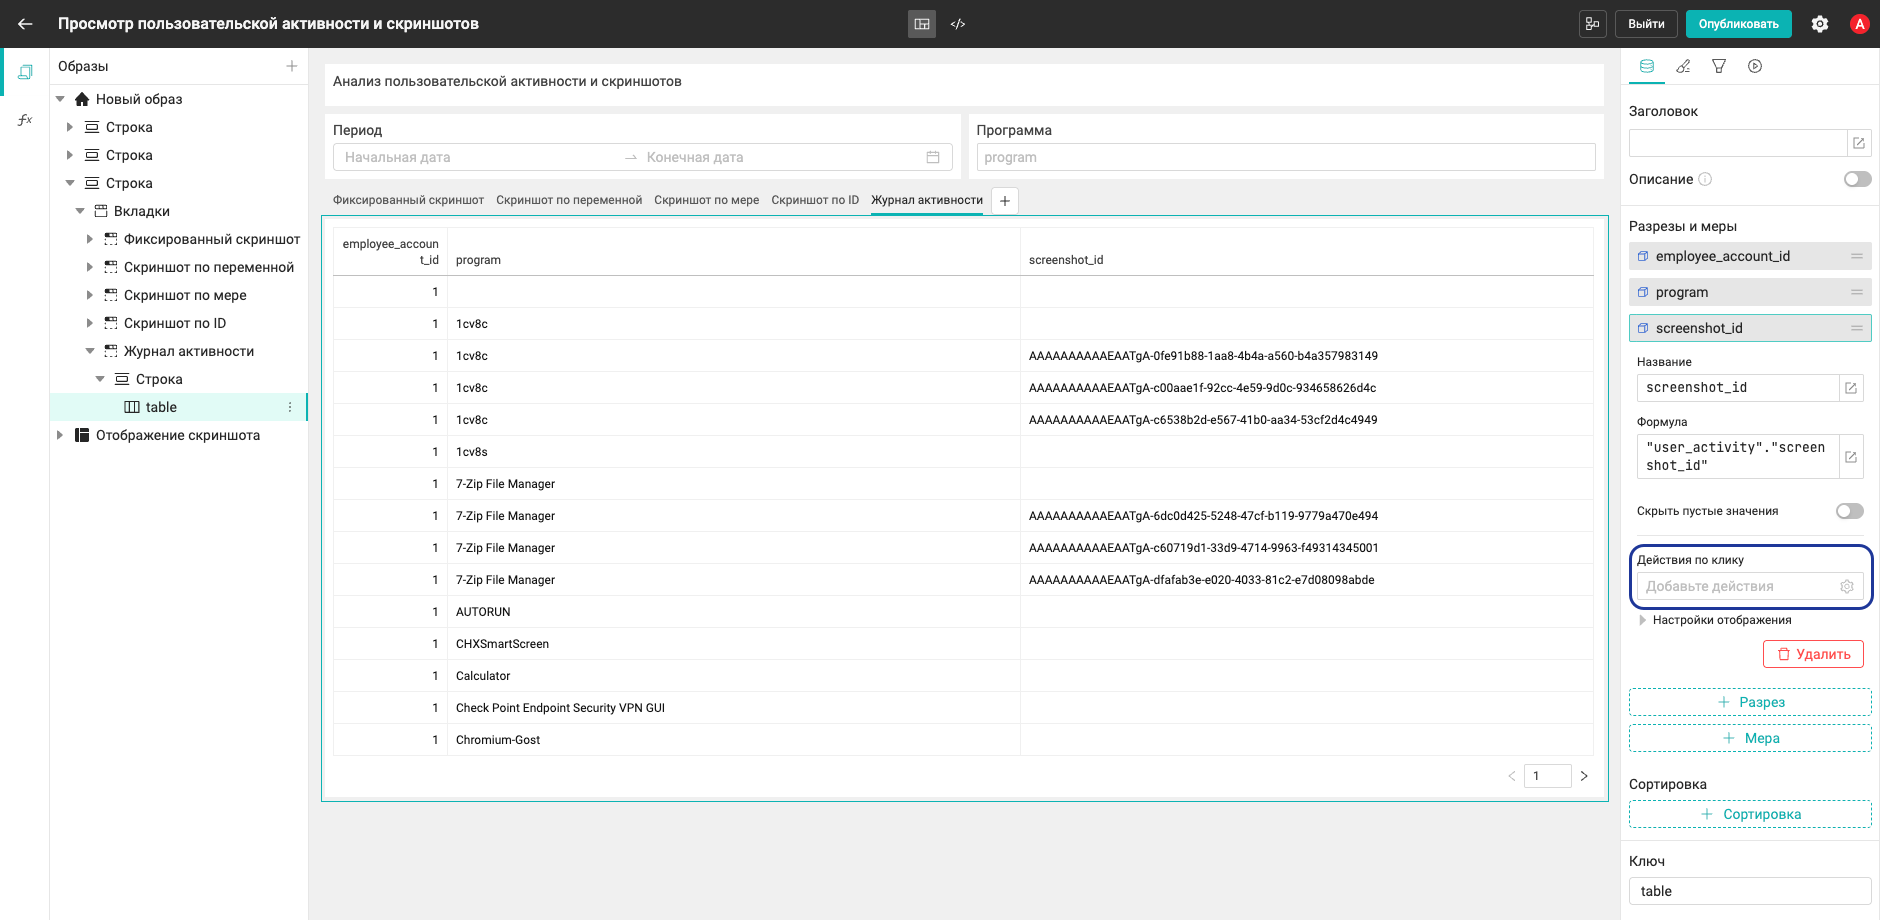Click drag handle of employee_account_id
This screenshot has width=1880, height=920.
pos(1857,256)
